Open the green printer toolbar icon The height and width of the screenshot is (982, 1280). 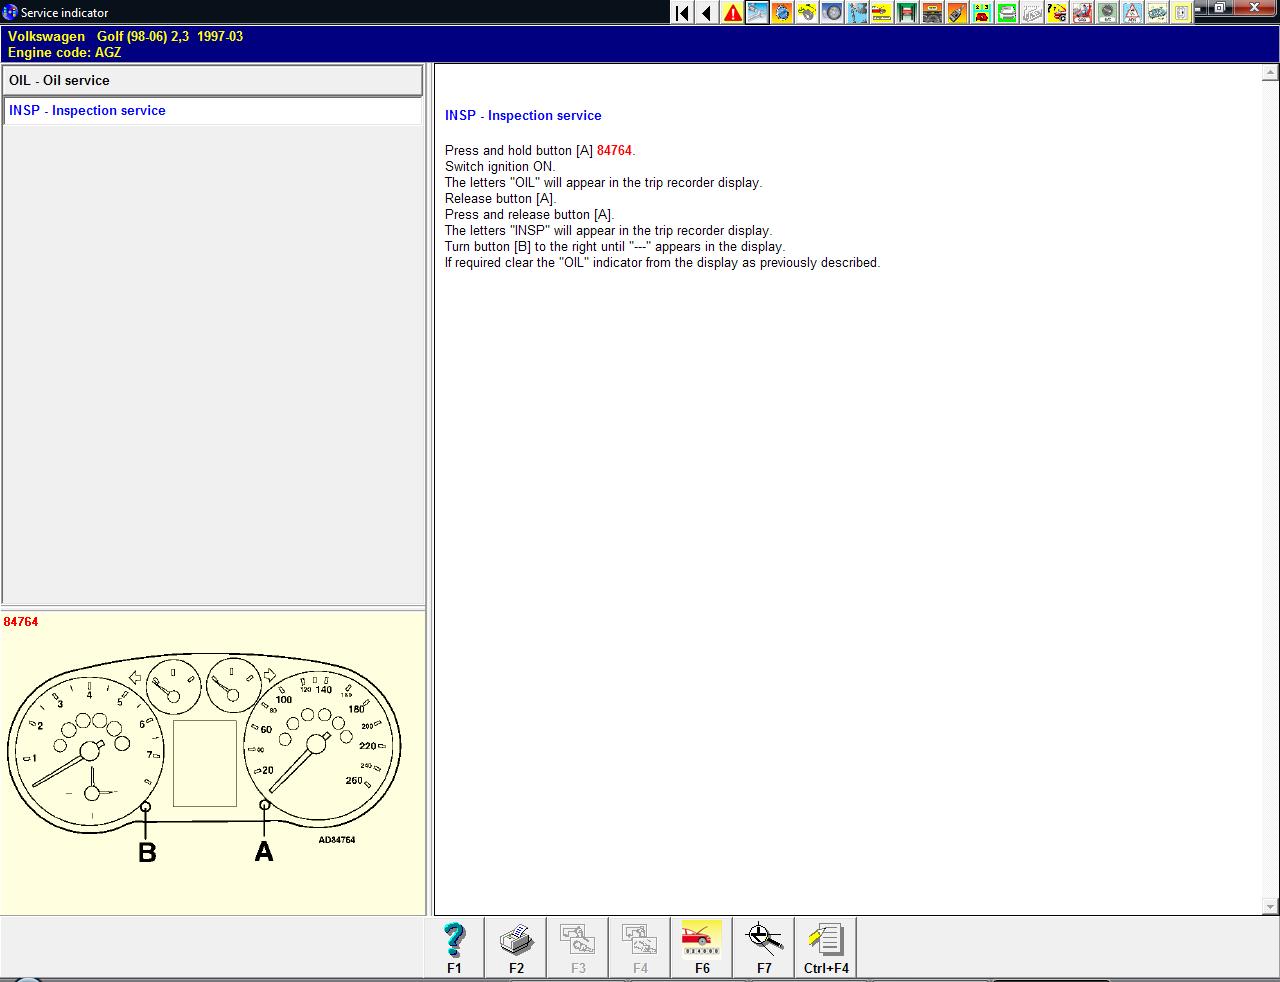(x=1007, y=13)
